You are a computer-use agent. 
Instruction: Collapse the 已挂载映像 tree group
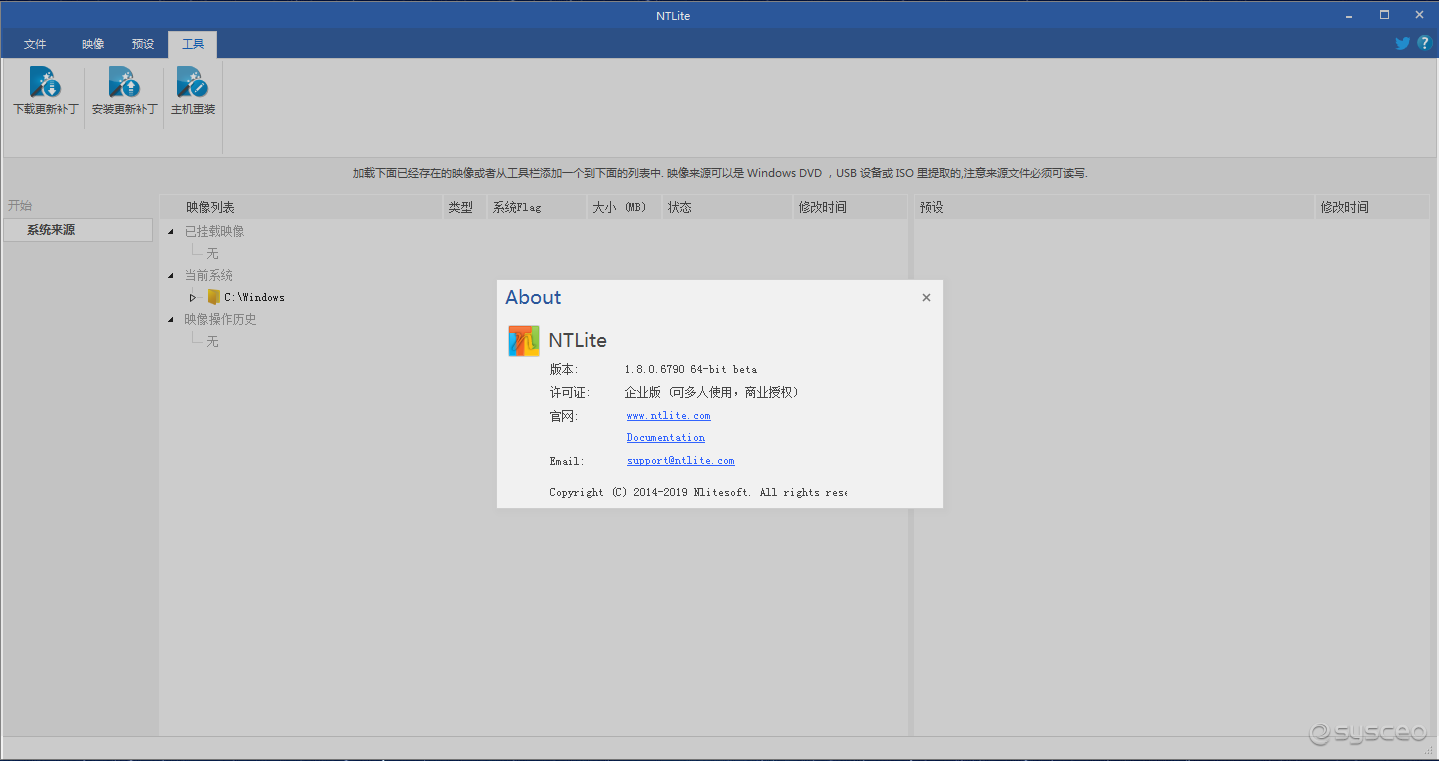coord(171,232)
